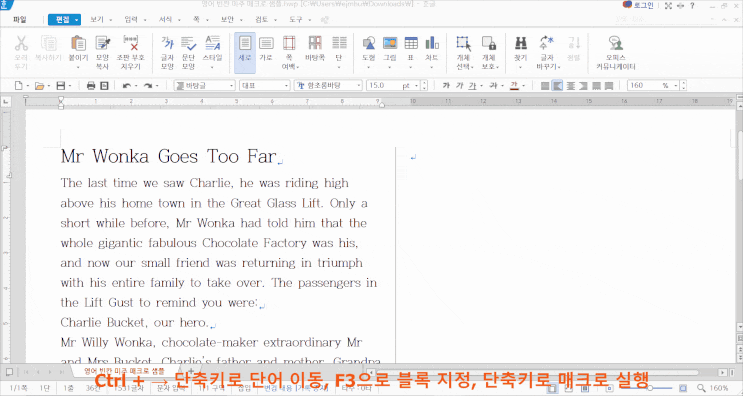Click the 개체 선택 (Select Object) icon
This screenshot has width=743, height=396.
(464, 44)
